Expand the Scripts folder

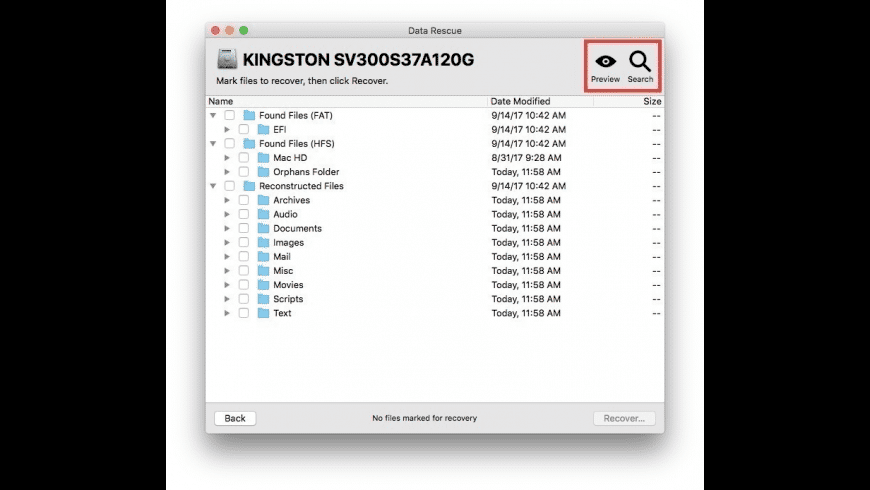tap(227, 299)
